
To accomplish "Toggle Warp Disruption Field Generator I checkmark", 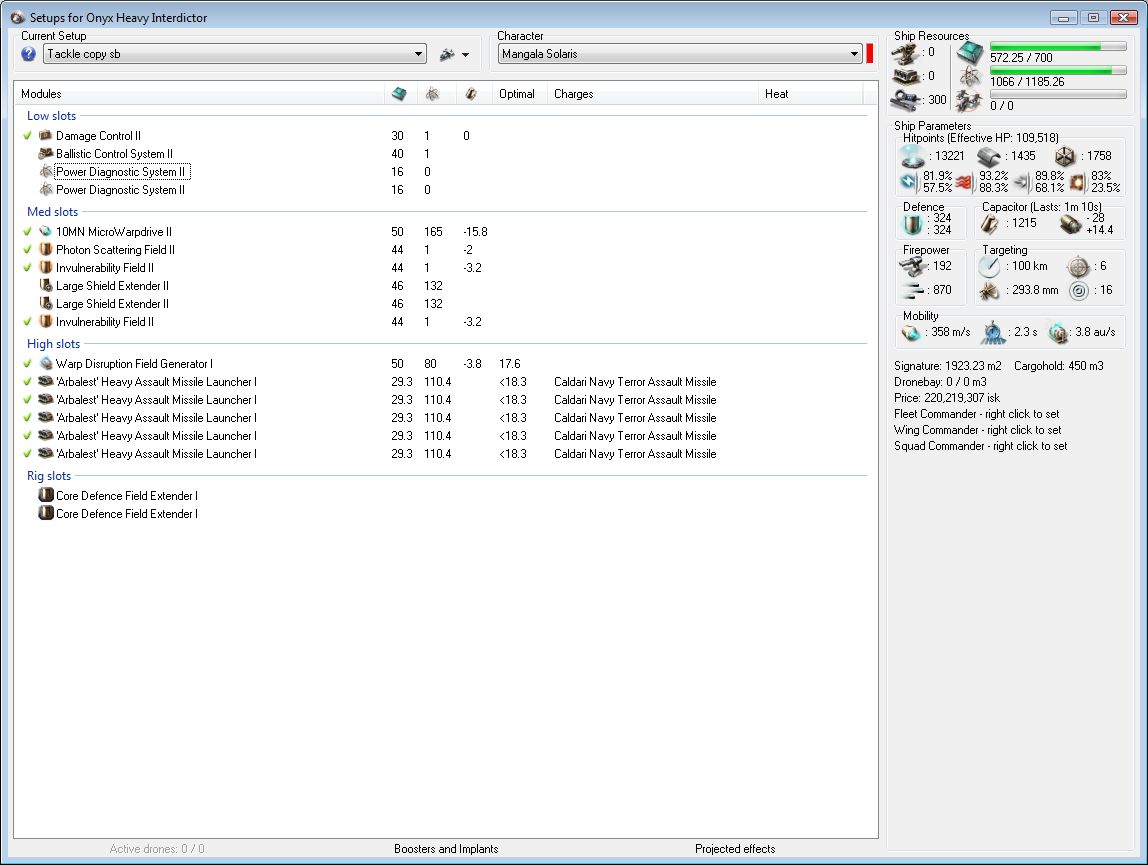I will click(28, 364).
